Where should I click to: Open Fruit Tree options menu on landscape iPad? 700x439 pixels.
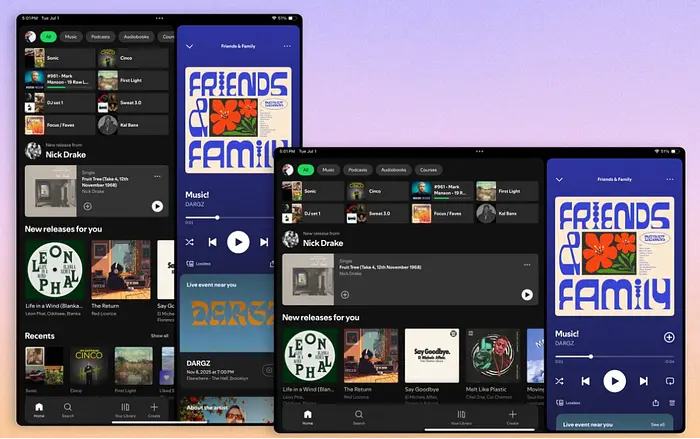[x=527, y=265]
